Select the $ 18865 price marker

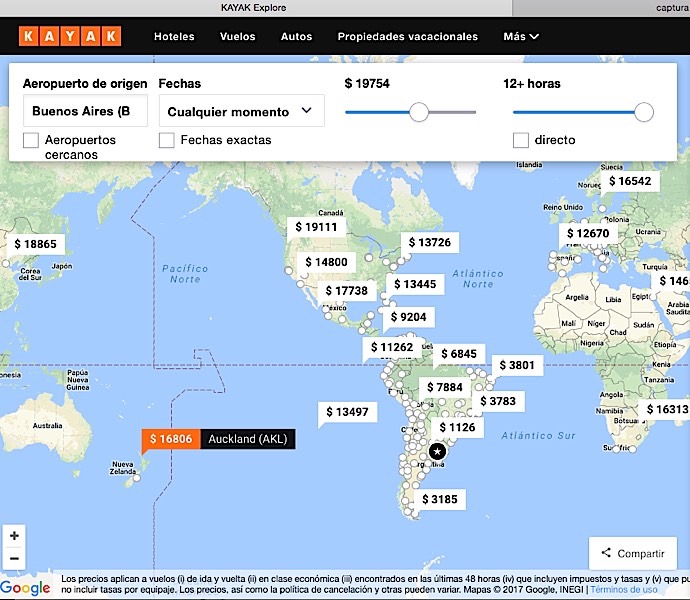click(x=36, y=244)
